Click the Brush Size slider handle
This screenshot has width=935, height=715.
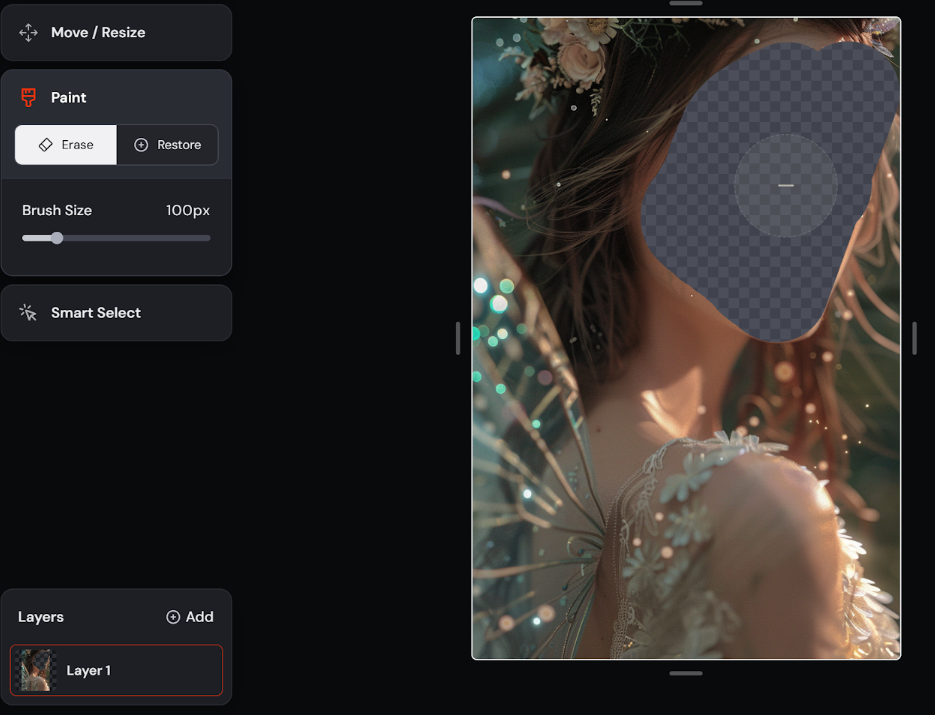coord(57,238)
